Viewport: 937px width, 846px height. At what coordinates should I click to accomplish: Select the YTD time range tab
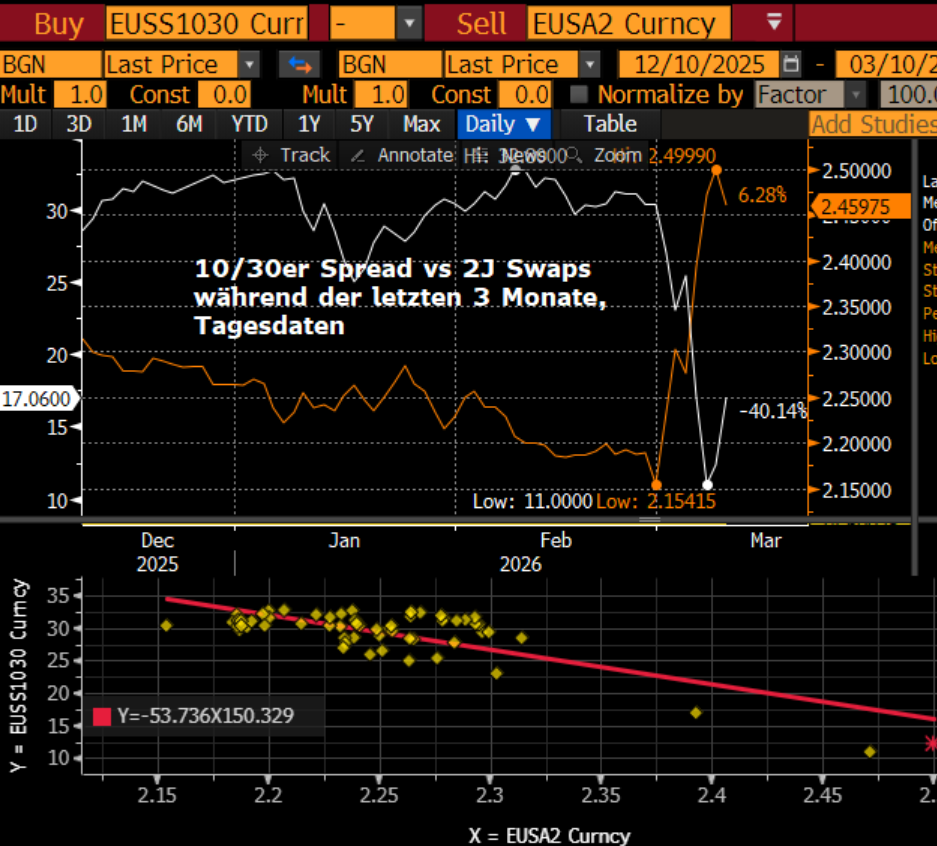tap(249, 124)
